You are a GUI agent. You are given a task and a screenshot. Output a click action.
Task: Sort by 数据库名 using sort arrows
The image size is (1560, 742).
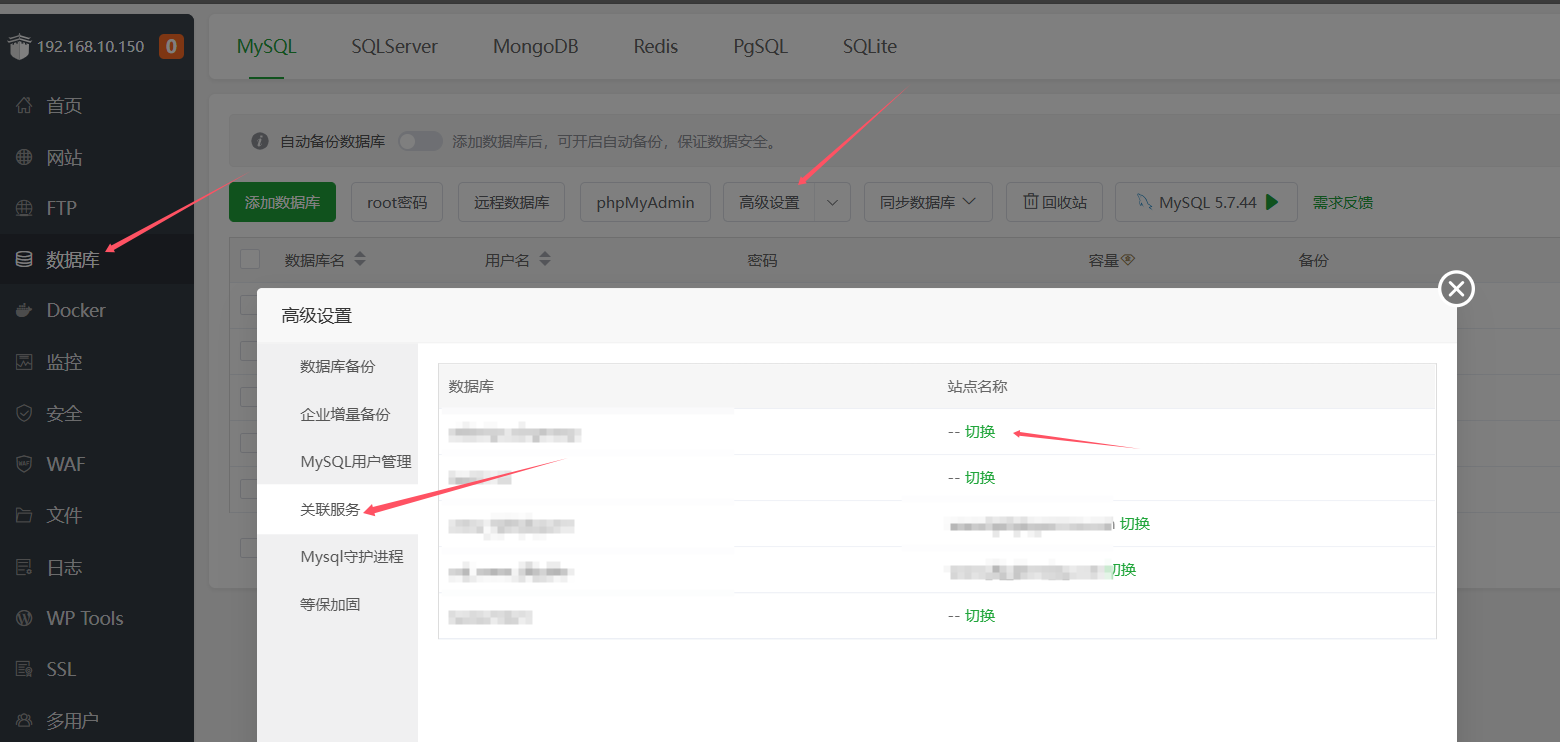[360, 259]
